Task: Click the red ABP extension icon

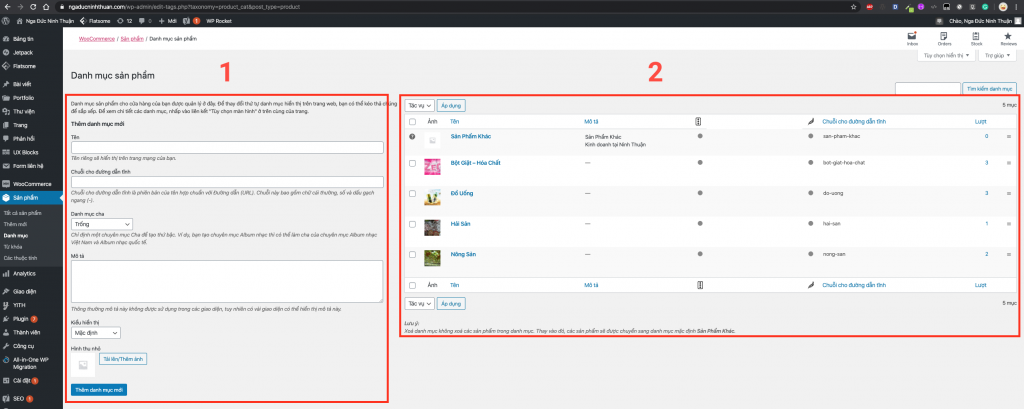Action: click(x=871, y=7)
